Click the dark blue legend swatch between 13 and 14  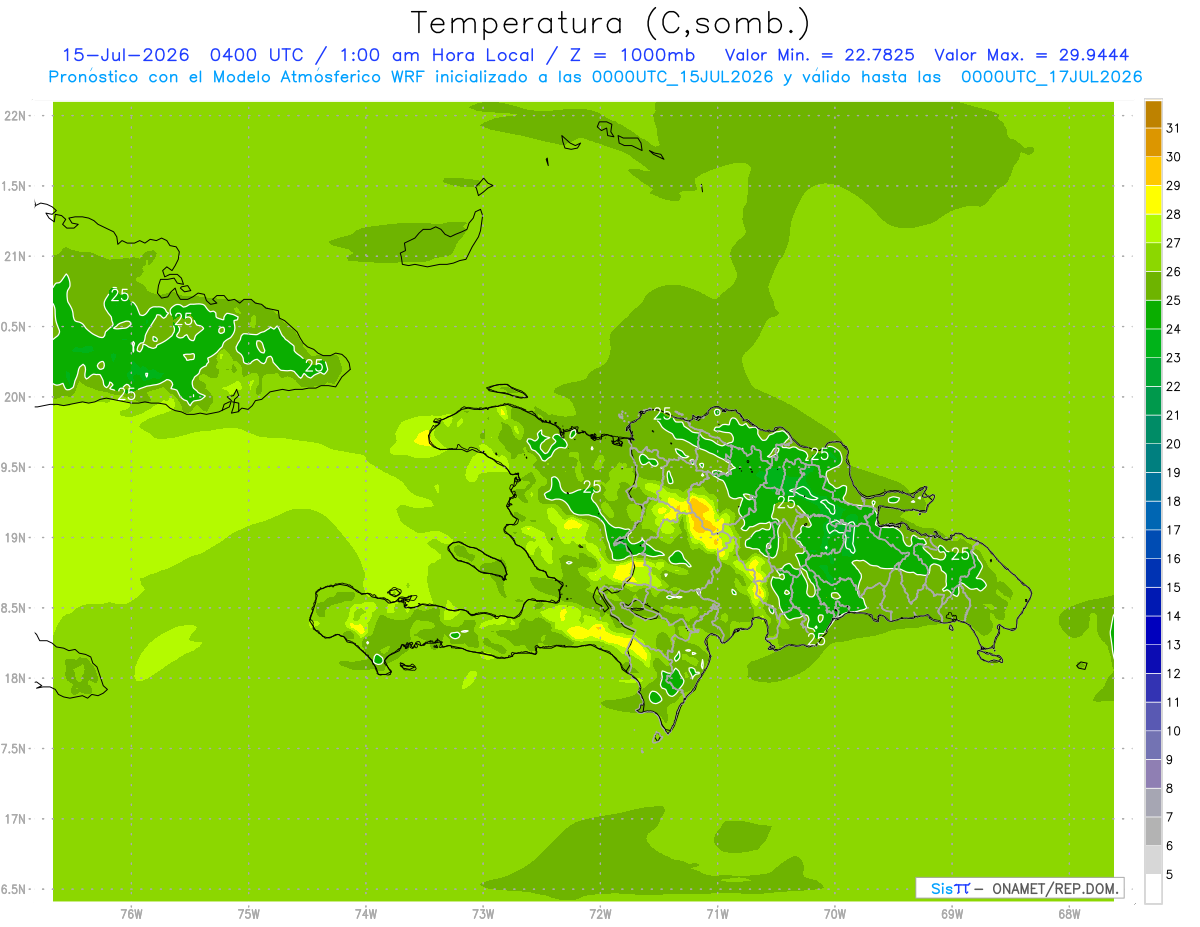click(1153, 631)
